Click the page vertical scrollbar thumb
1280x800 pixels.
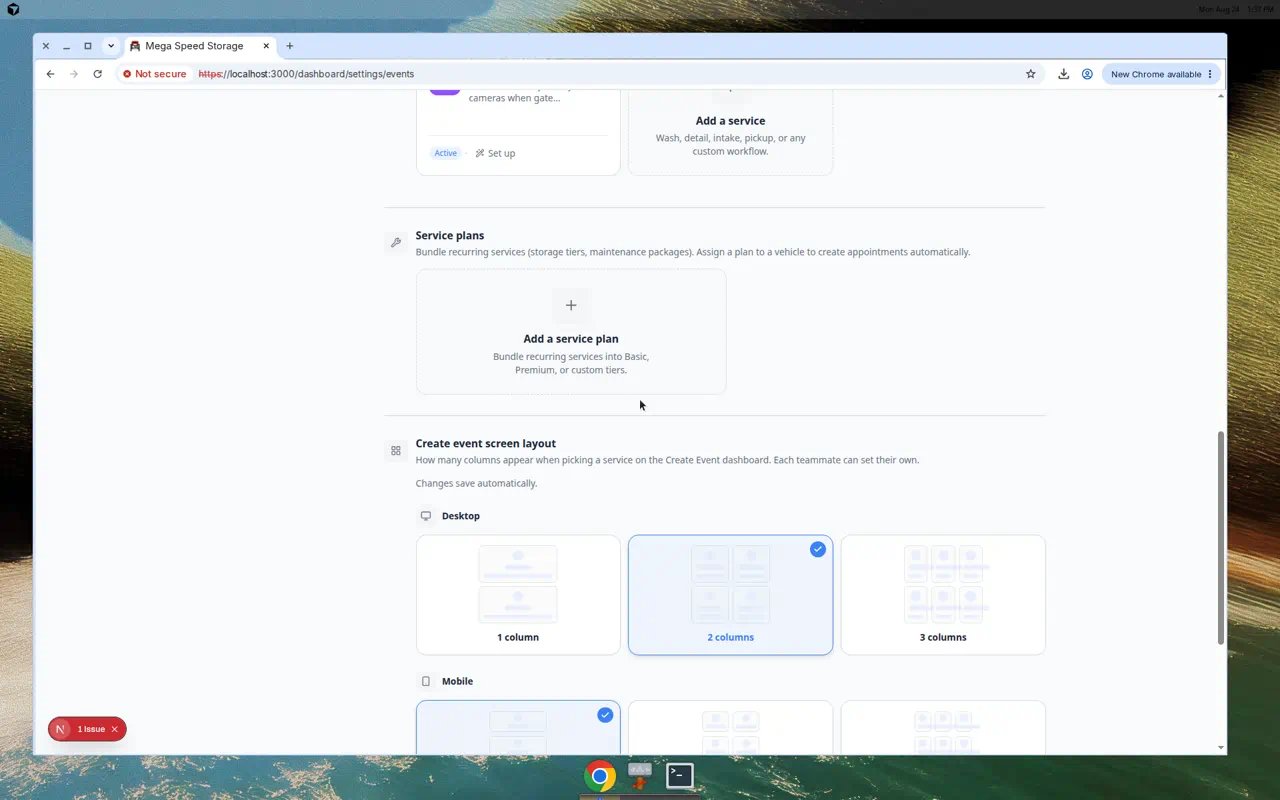pos(1221,538)
